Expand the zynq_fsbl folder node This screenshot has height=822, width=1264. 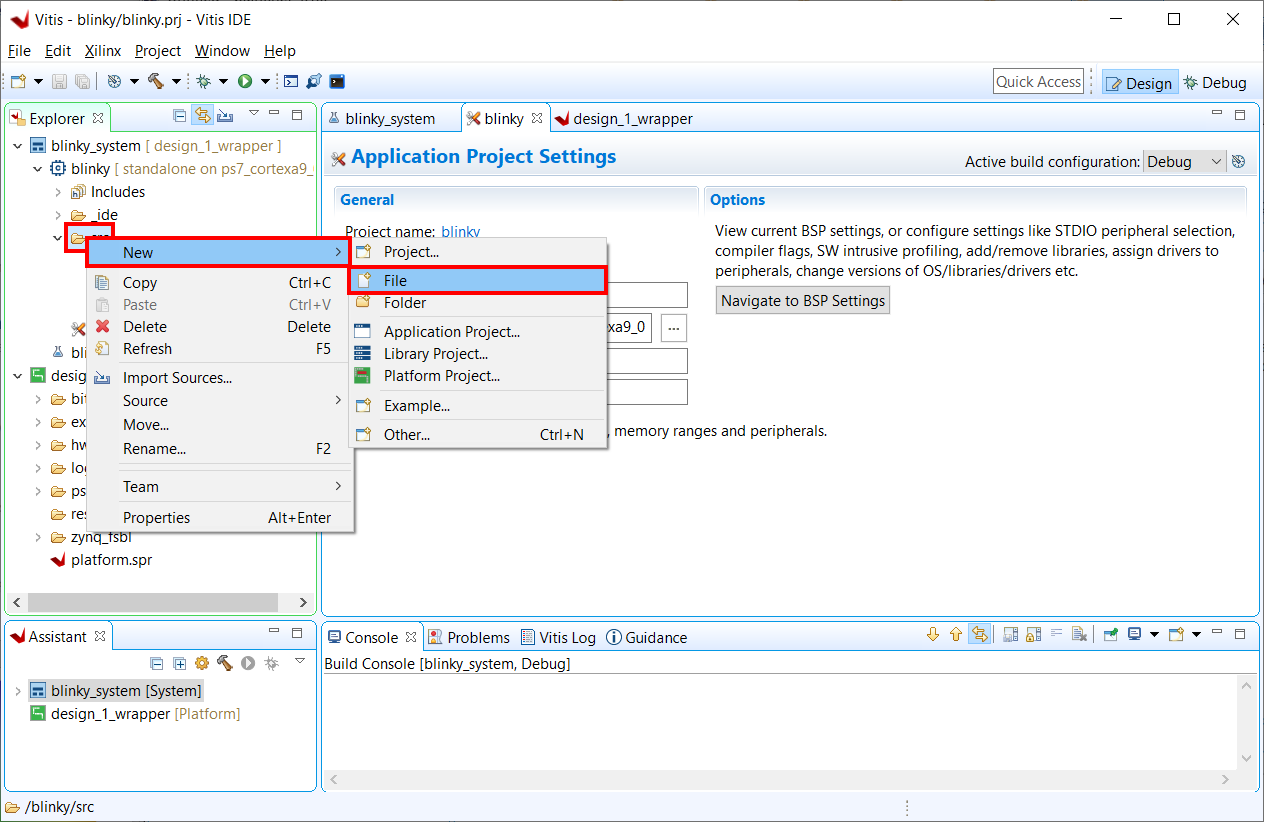(x=38, y=537)
